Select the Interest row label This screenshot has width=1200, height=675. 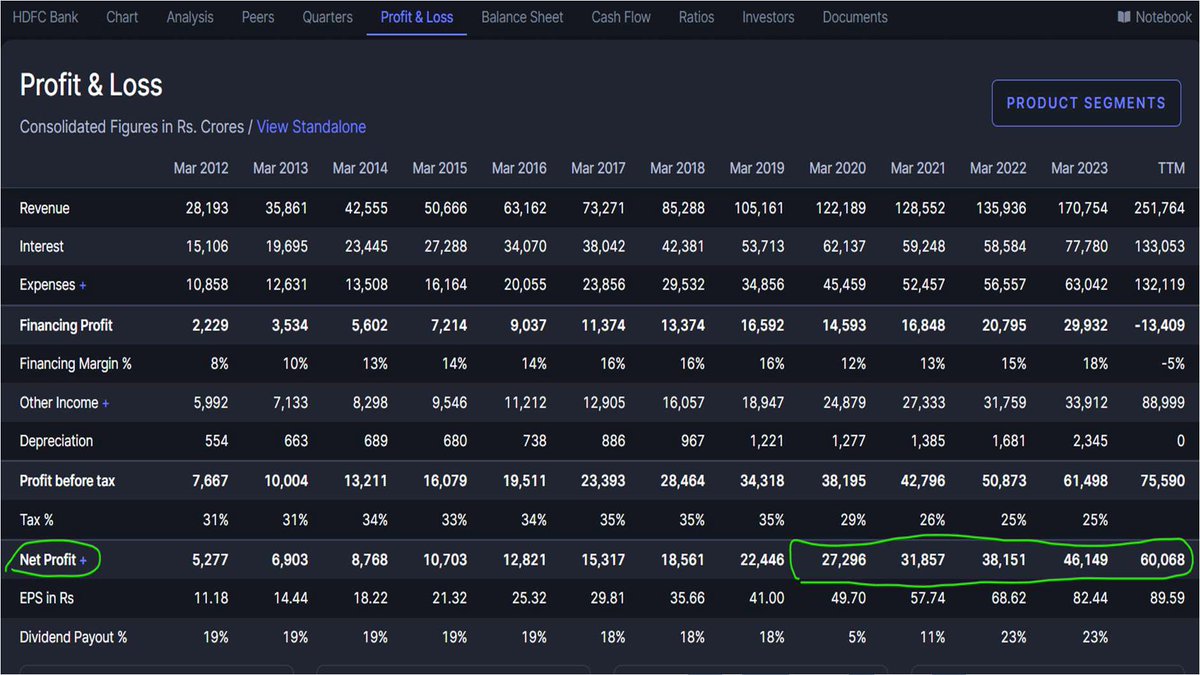[x=41, y=246]
